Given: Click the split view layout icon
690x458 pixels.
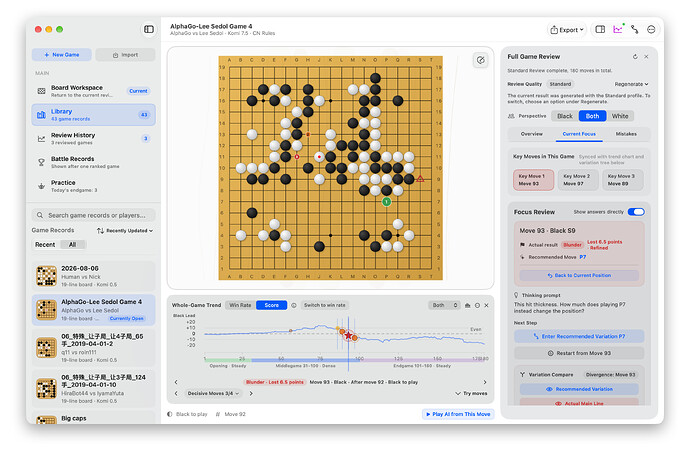Looking at the screenshot, I should 600,29.
